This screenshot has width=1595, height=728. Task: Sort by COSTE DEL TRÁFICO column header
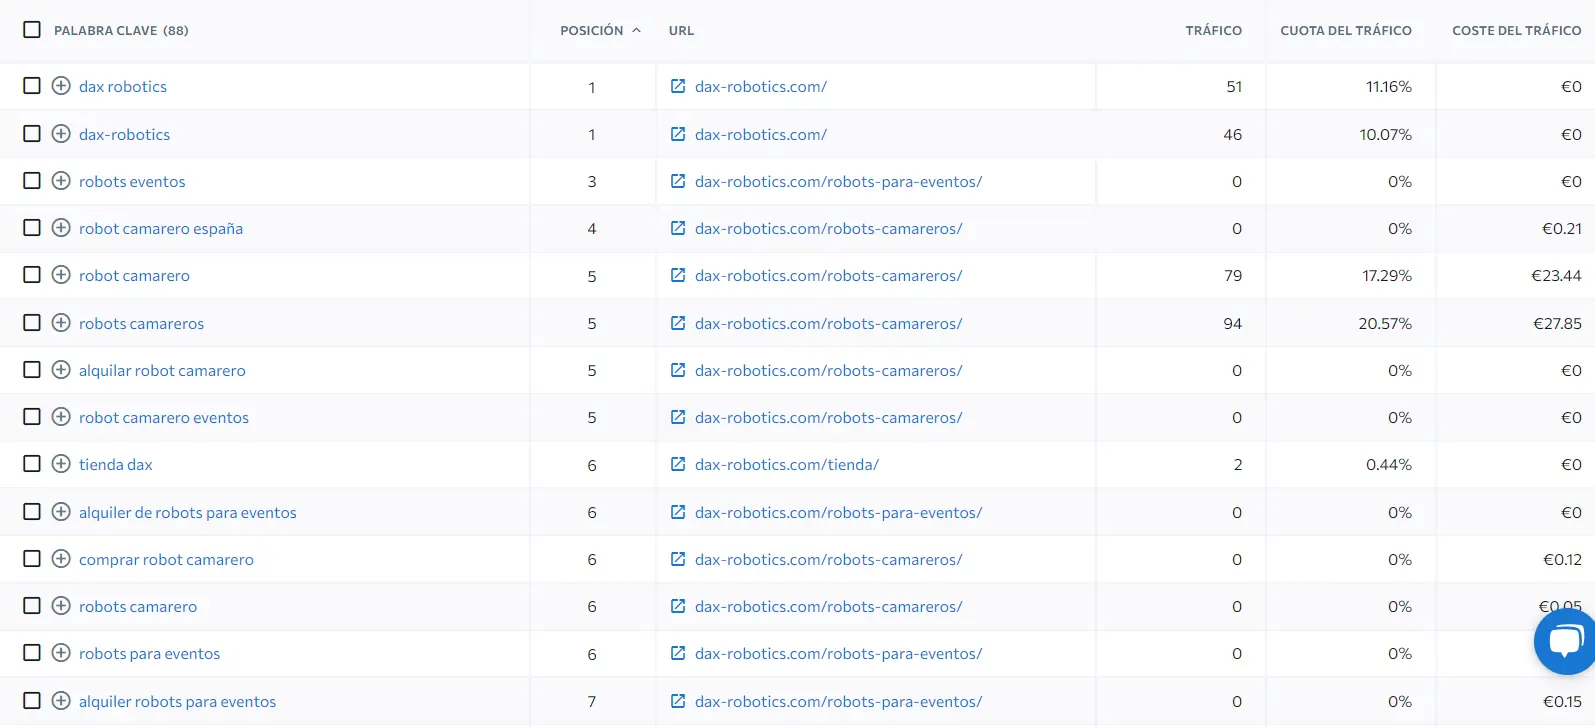point(1517,31)
